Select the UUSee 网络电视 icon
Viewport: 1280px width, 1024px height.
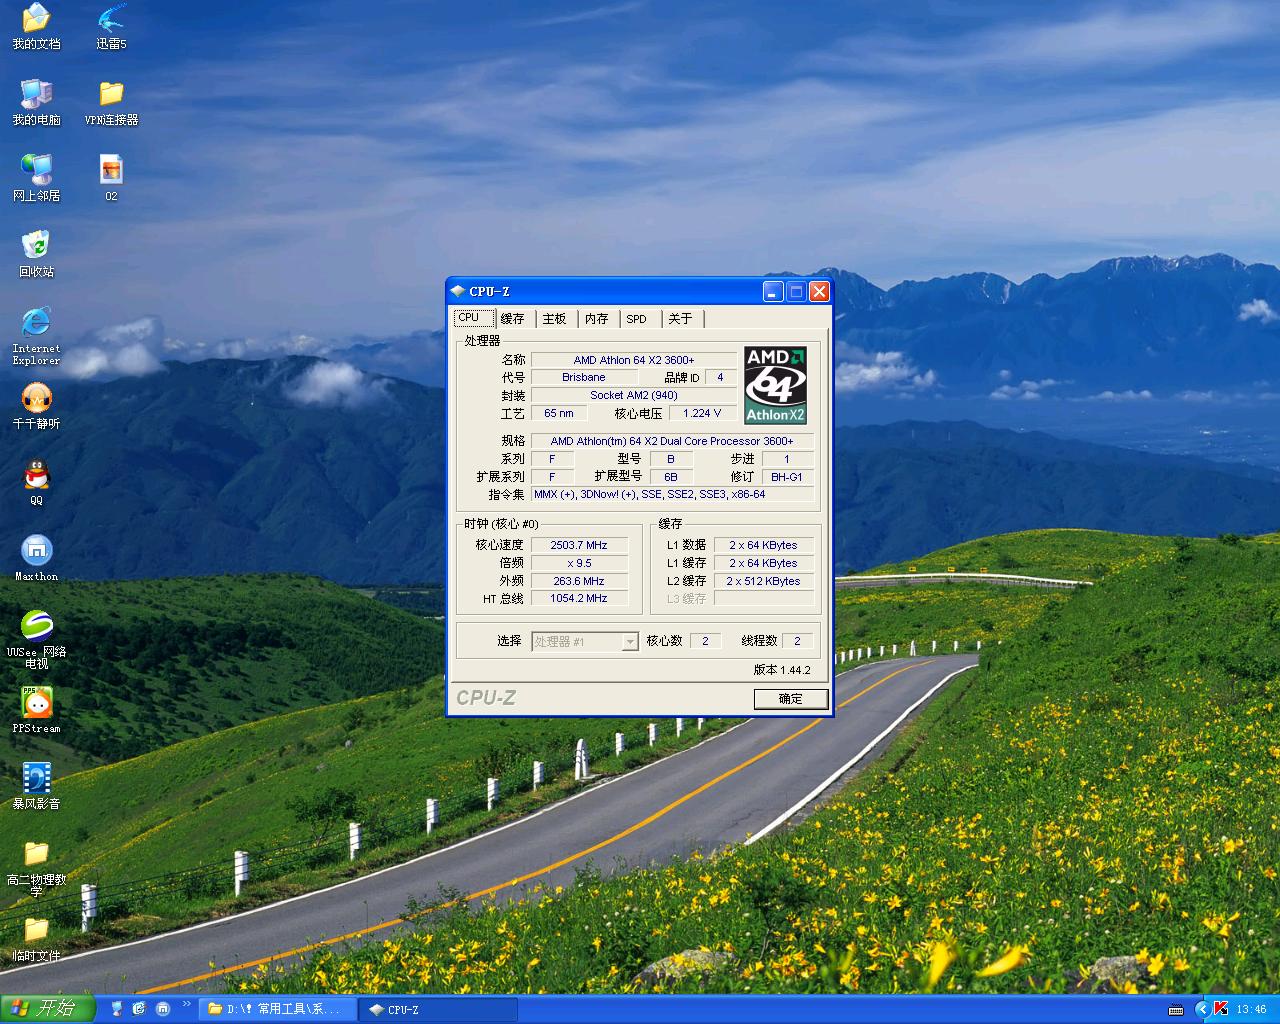(36, 627)
